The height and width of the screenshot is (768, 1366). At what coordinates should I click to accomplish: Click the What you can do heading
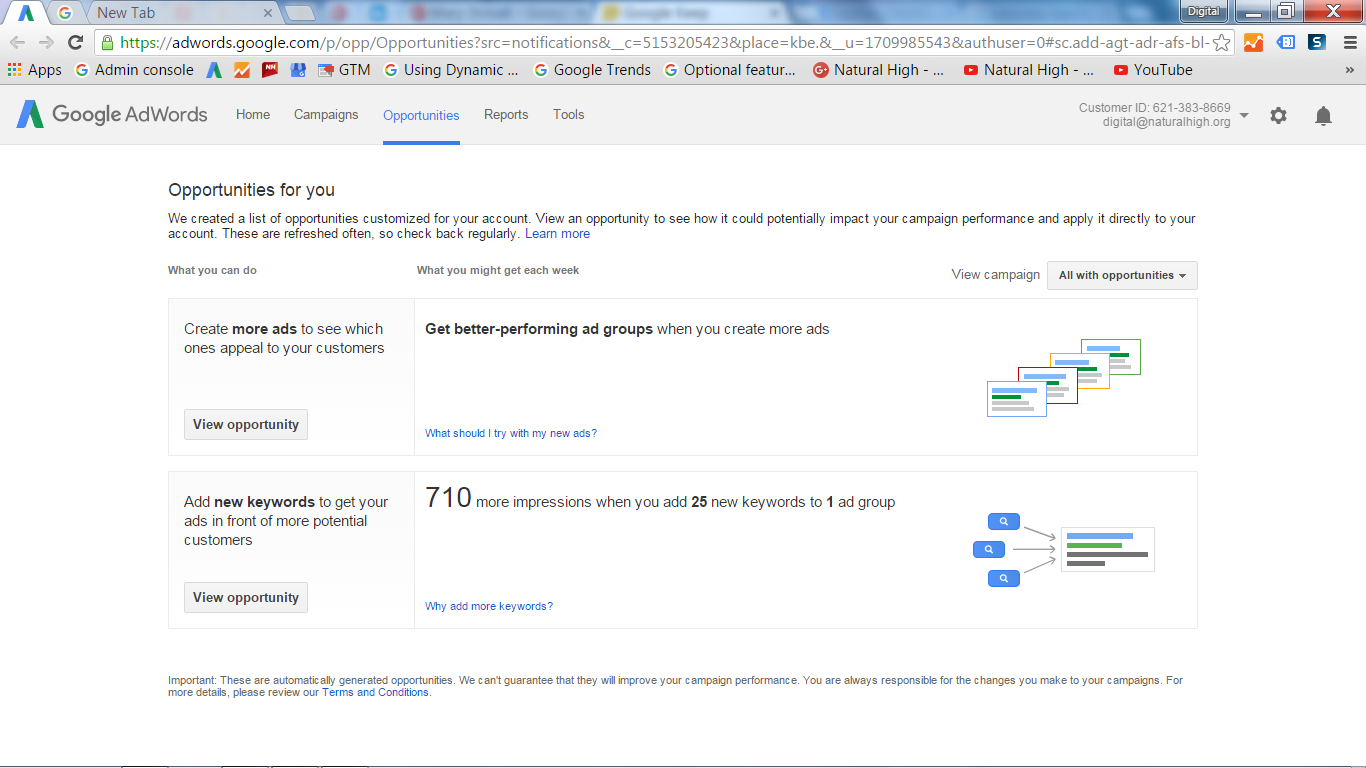(212, 270)
